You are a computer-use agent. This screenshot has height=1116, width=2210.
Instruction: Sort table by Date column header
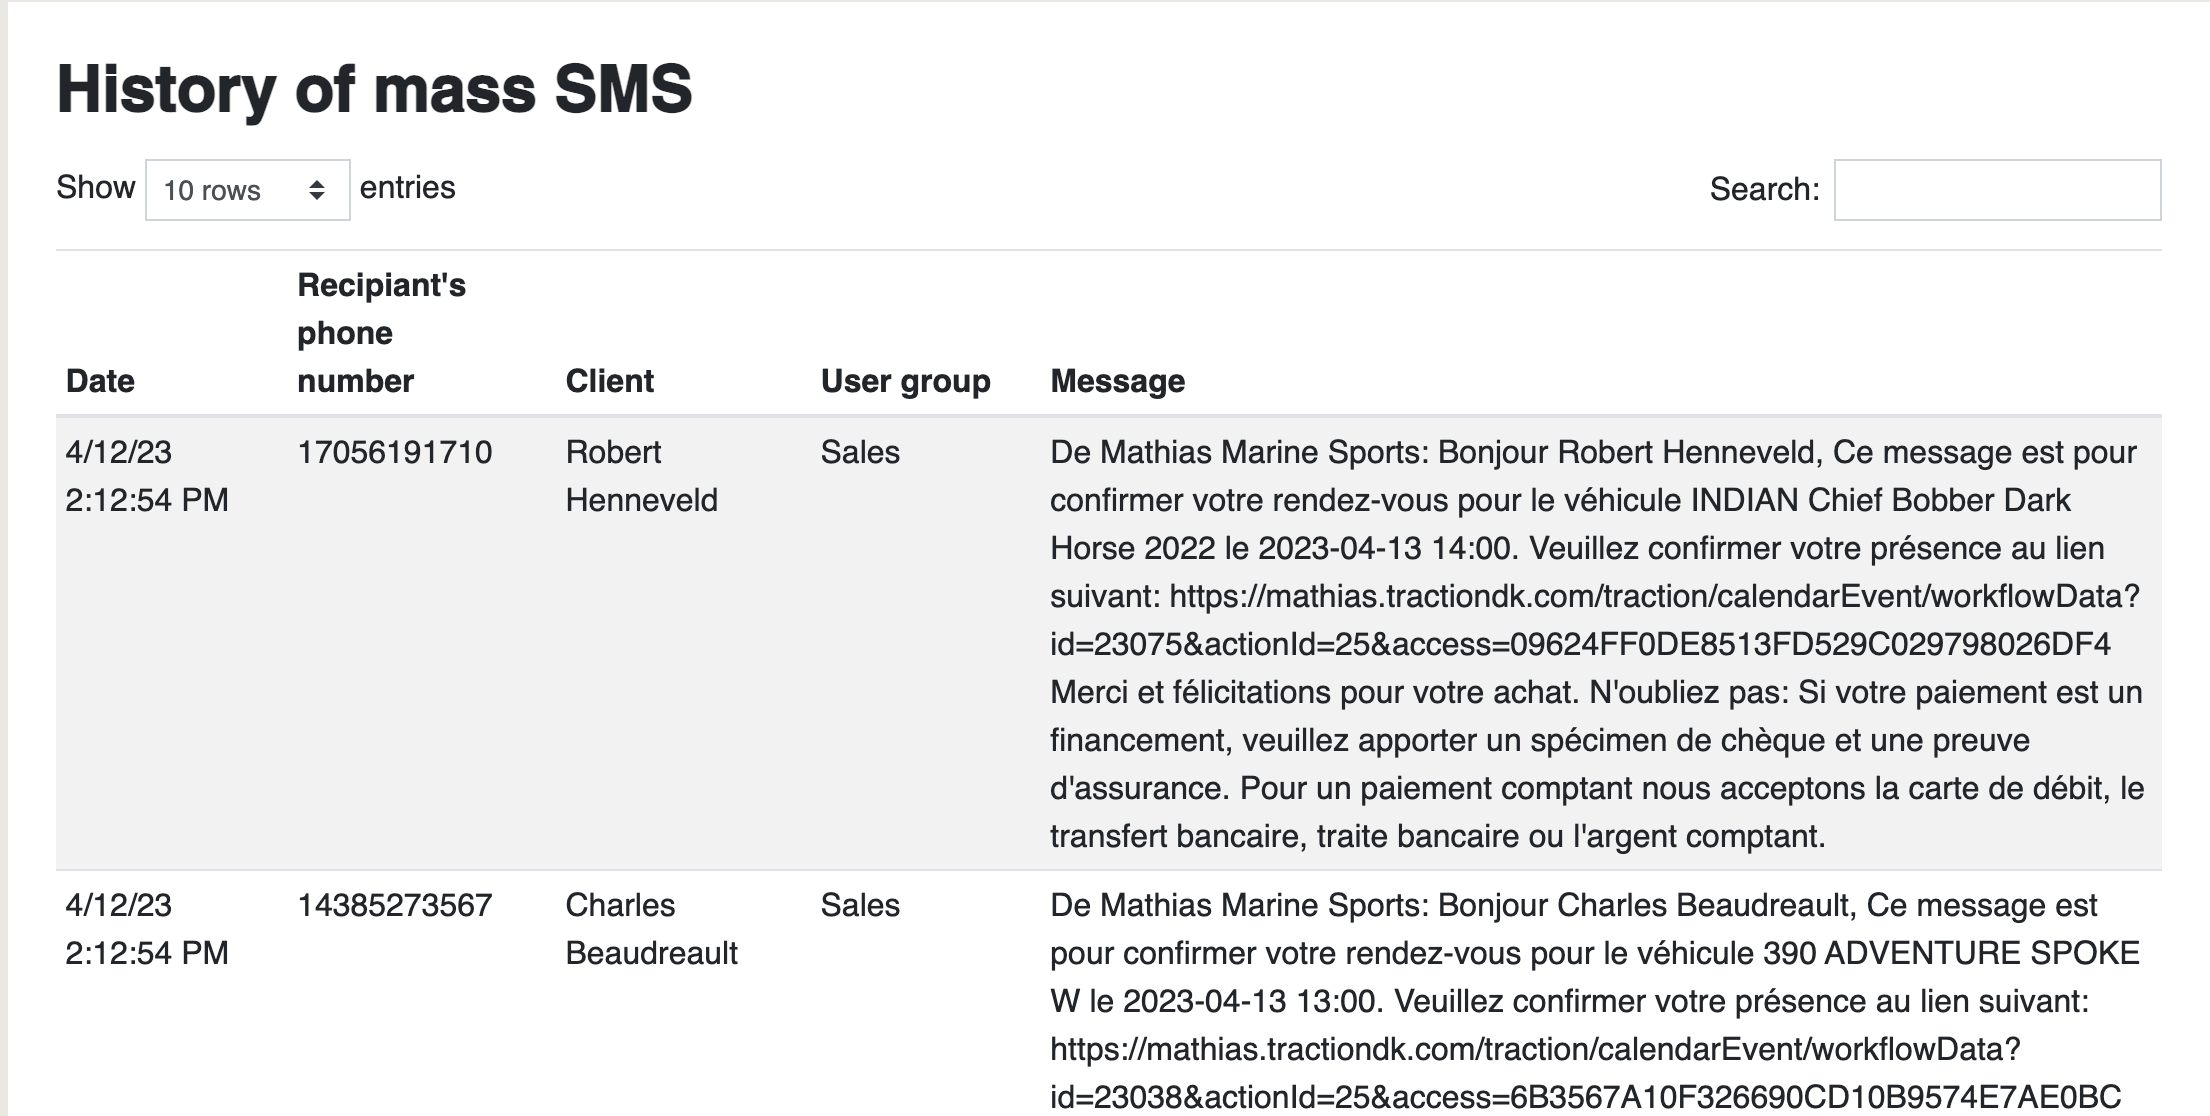point(100,381)
